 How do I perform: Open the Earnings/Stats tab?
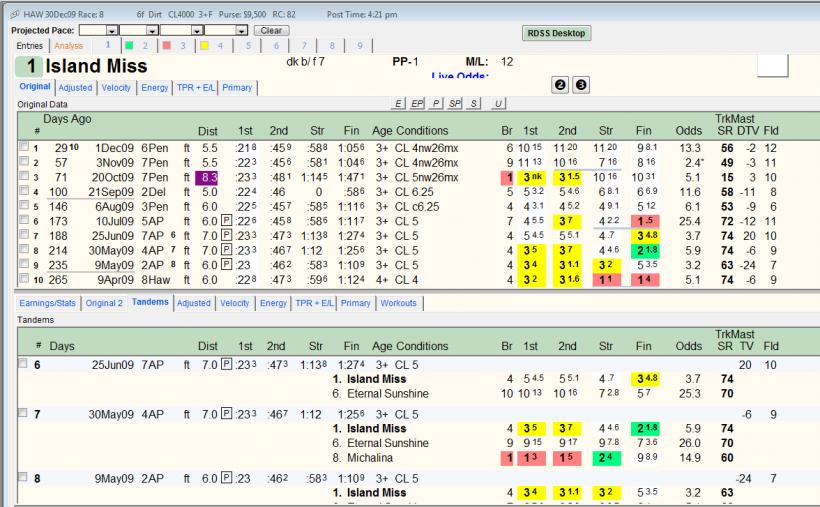[48, 303]
